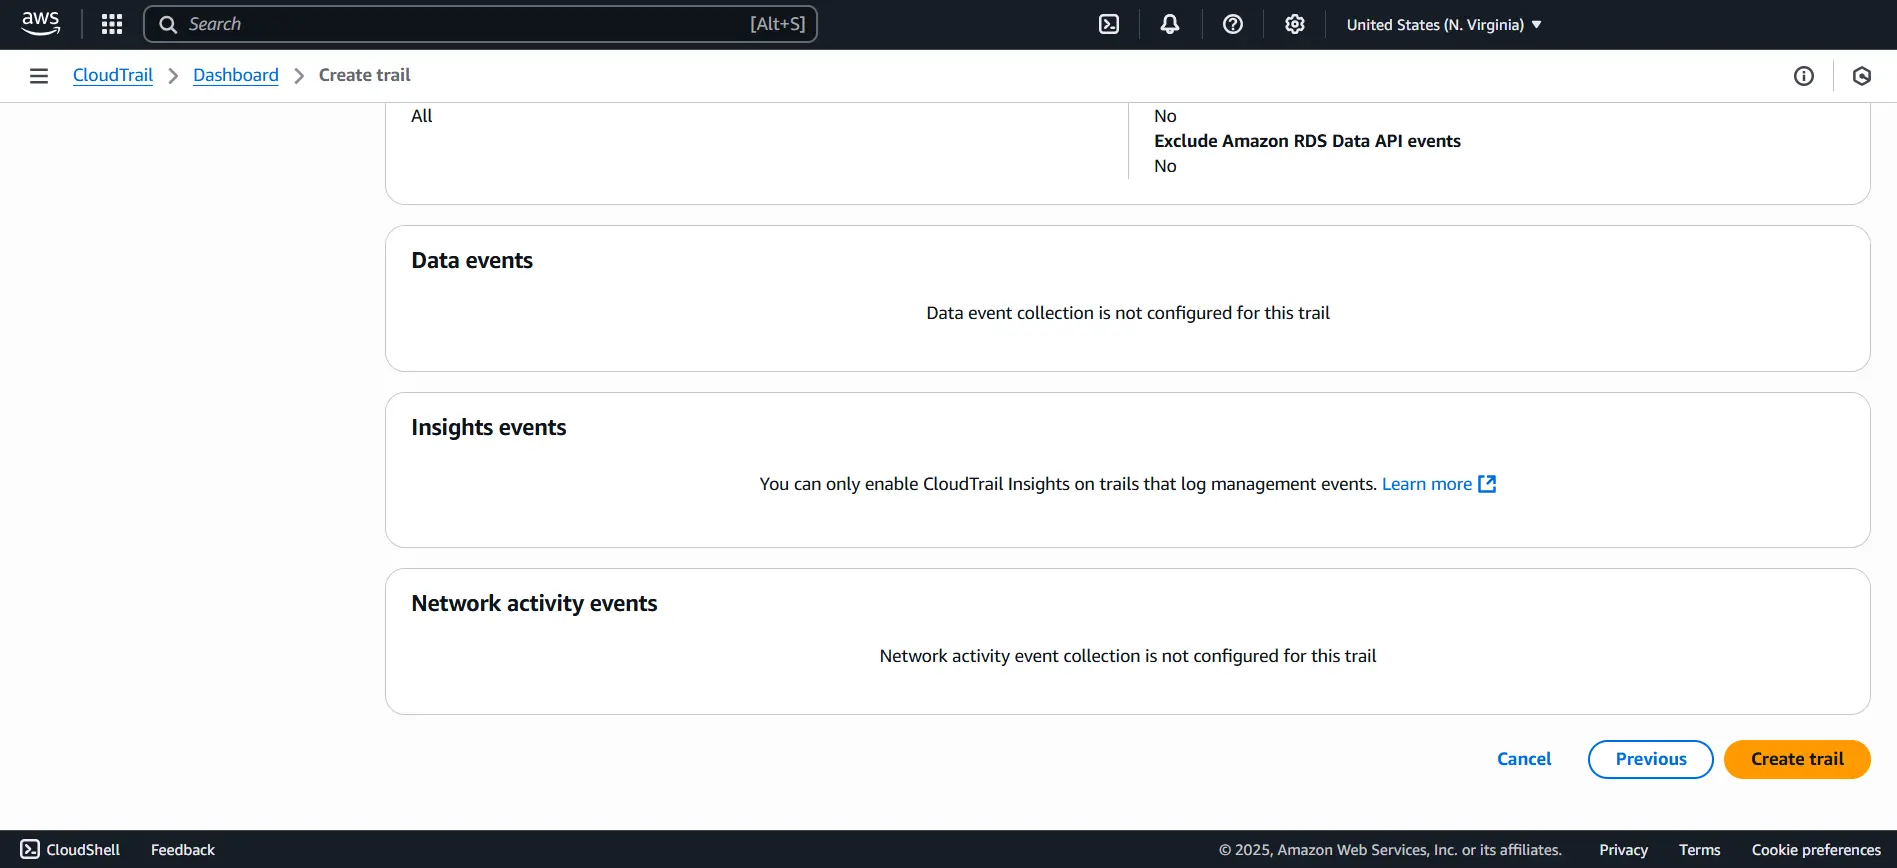Open the settings gear icon
This screenshot has height=868, width=1897.
click(1295, 24)
